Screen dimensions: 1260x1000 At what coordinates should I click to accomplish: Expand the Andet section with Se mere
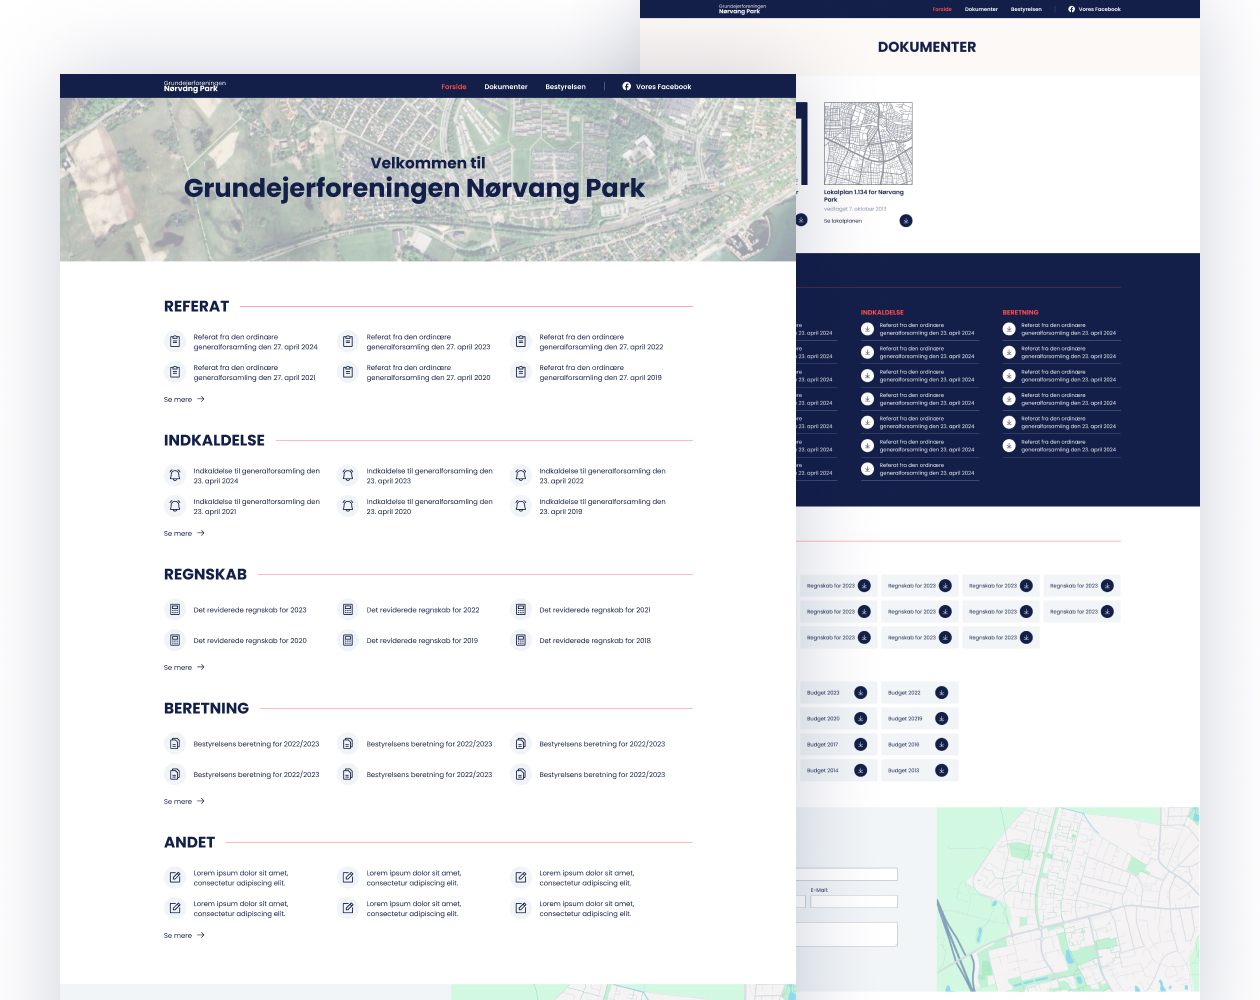pyautogui.click(x=184, y=935)
